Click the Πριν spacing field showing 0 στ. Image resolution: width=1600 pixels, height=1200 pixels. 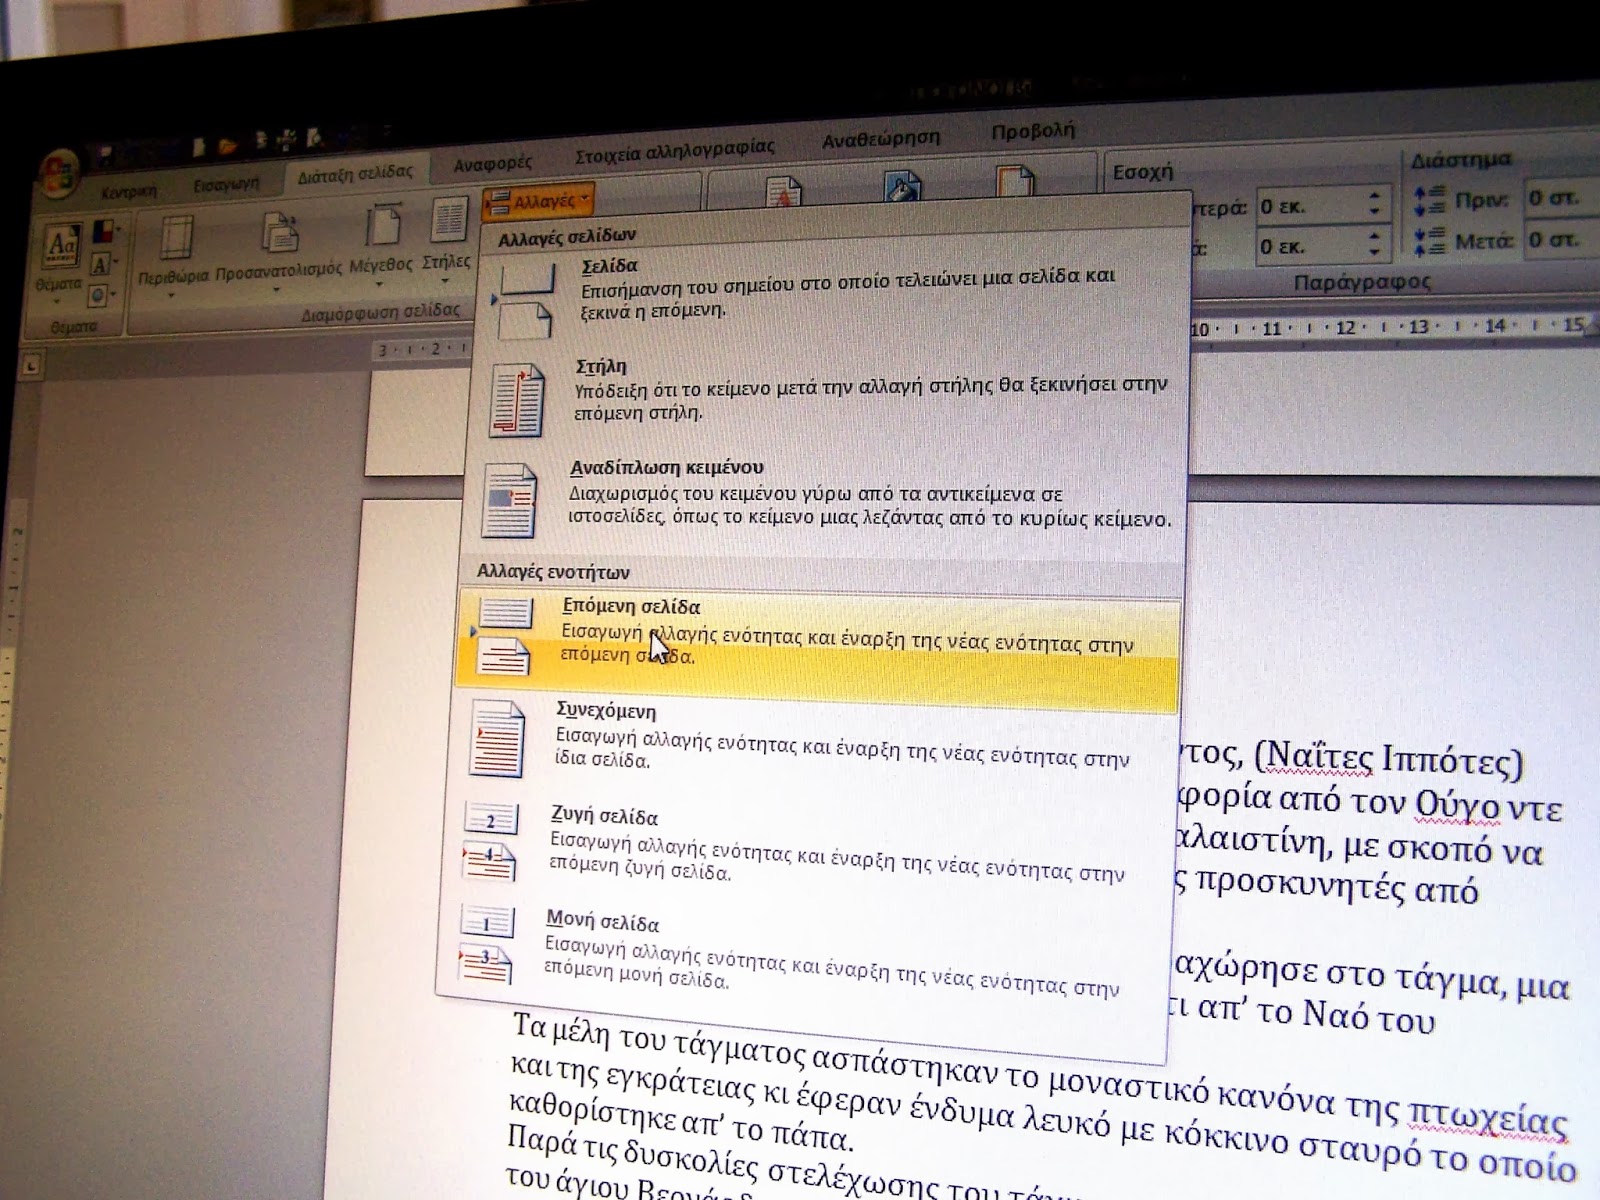pyautogui.click(x=1561, y=198)
